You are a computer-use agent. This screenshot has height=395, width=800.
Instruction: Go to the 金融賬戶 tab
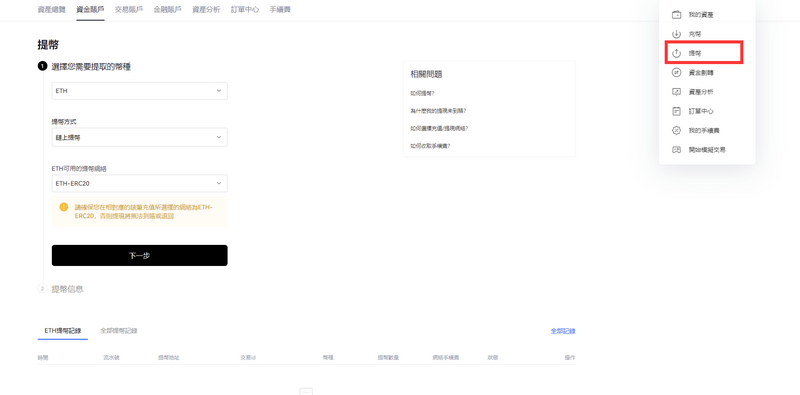[167, 9]
